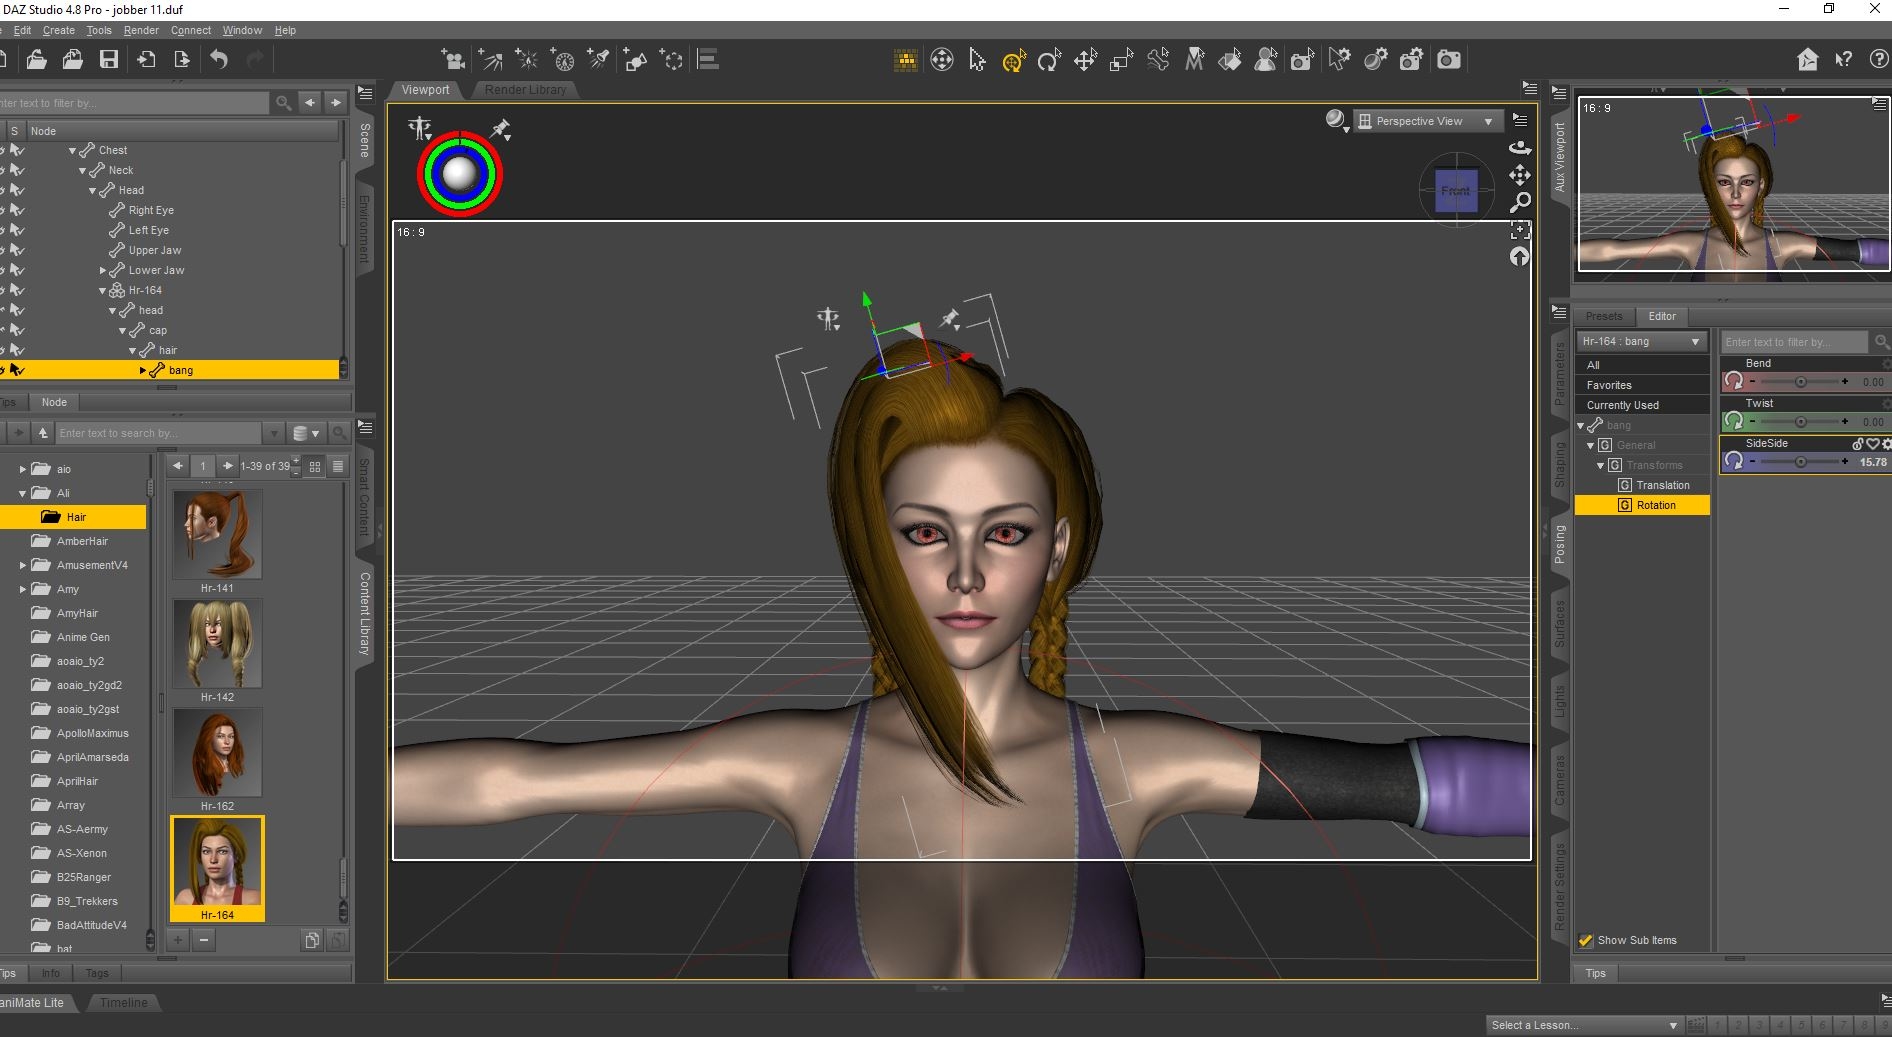
Task: Switch to the Render Library tab
Action: pos(525,90)
